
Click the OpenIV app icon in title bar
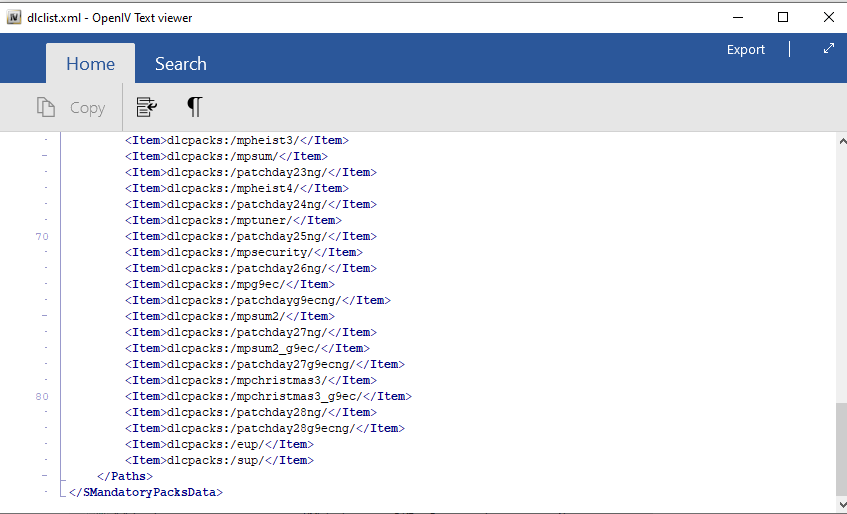click(x=13, y=17)
